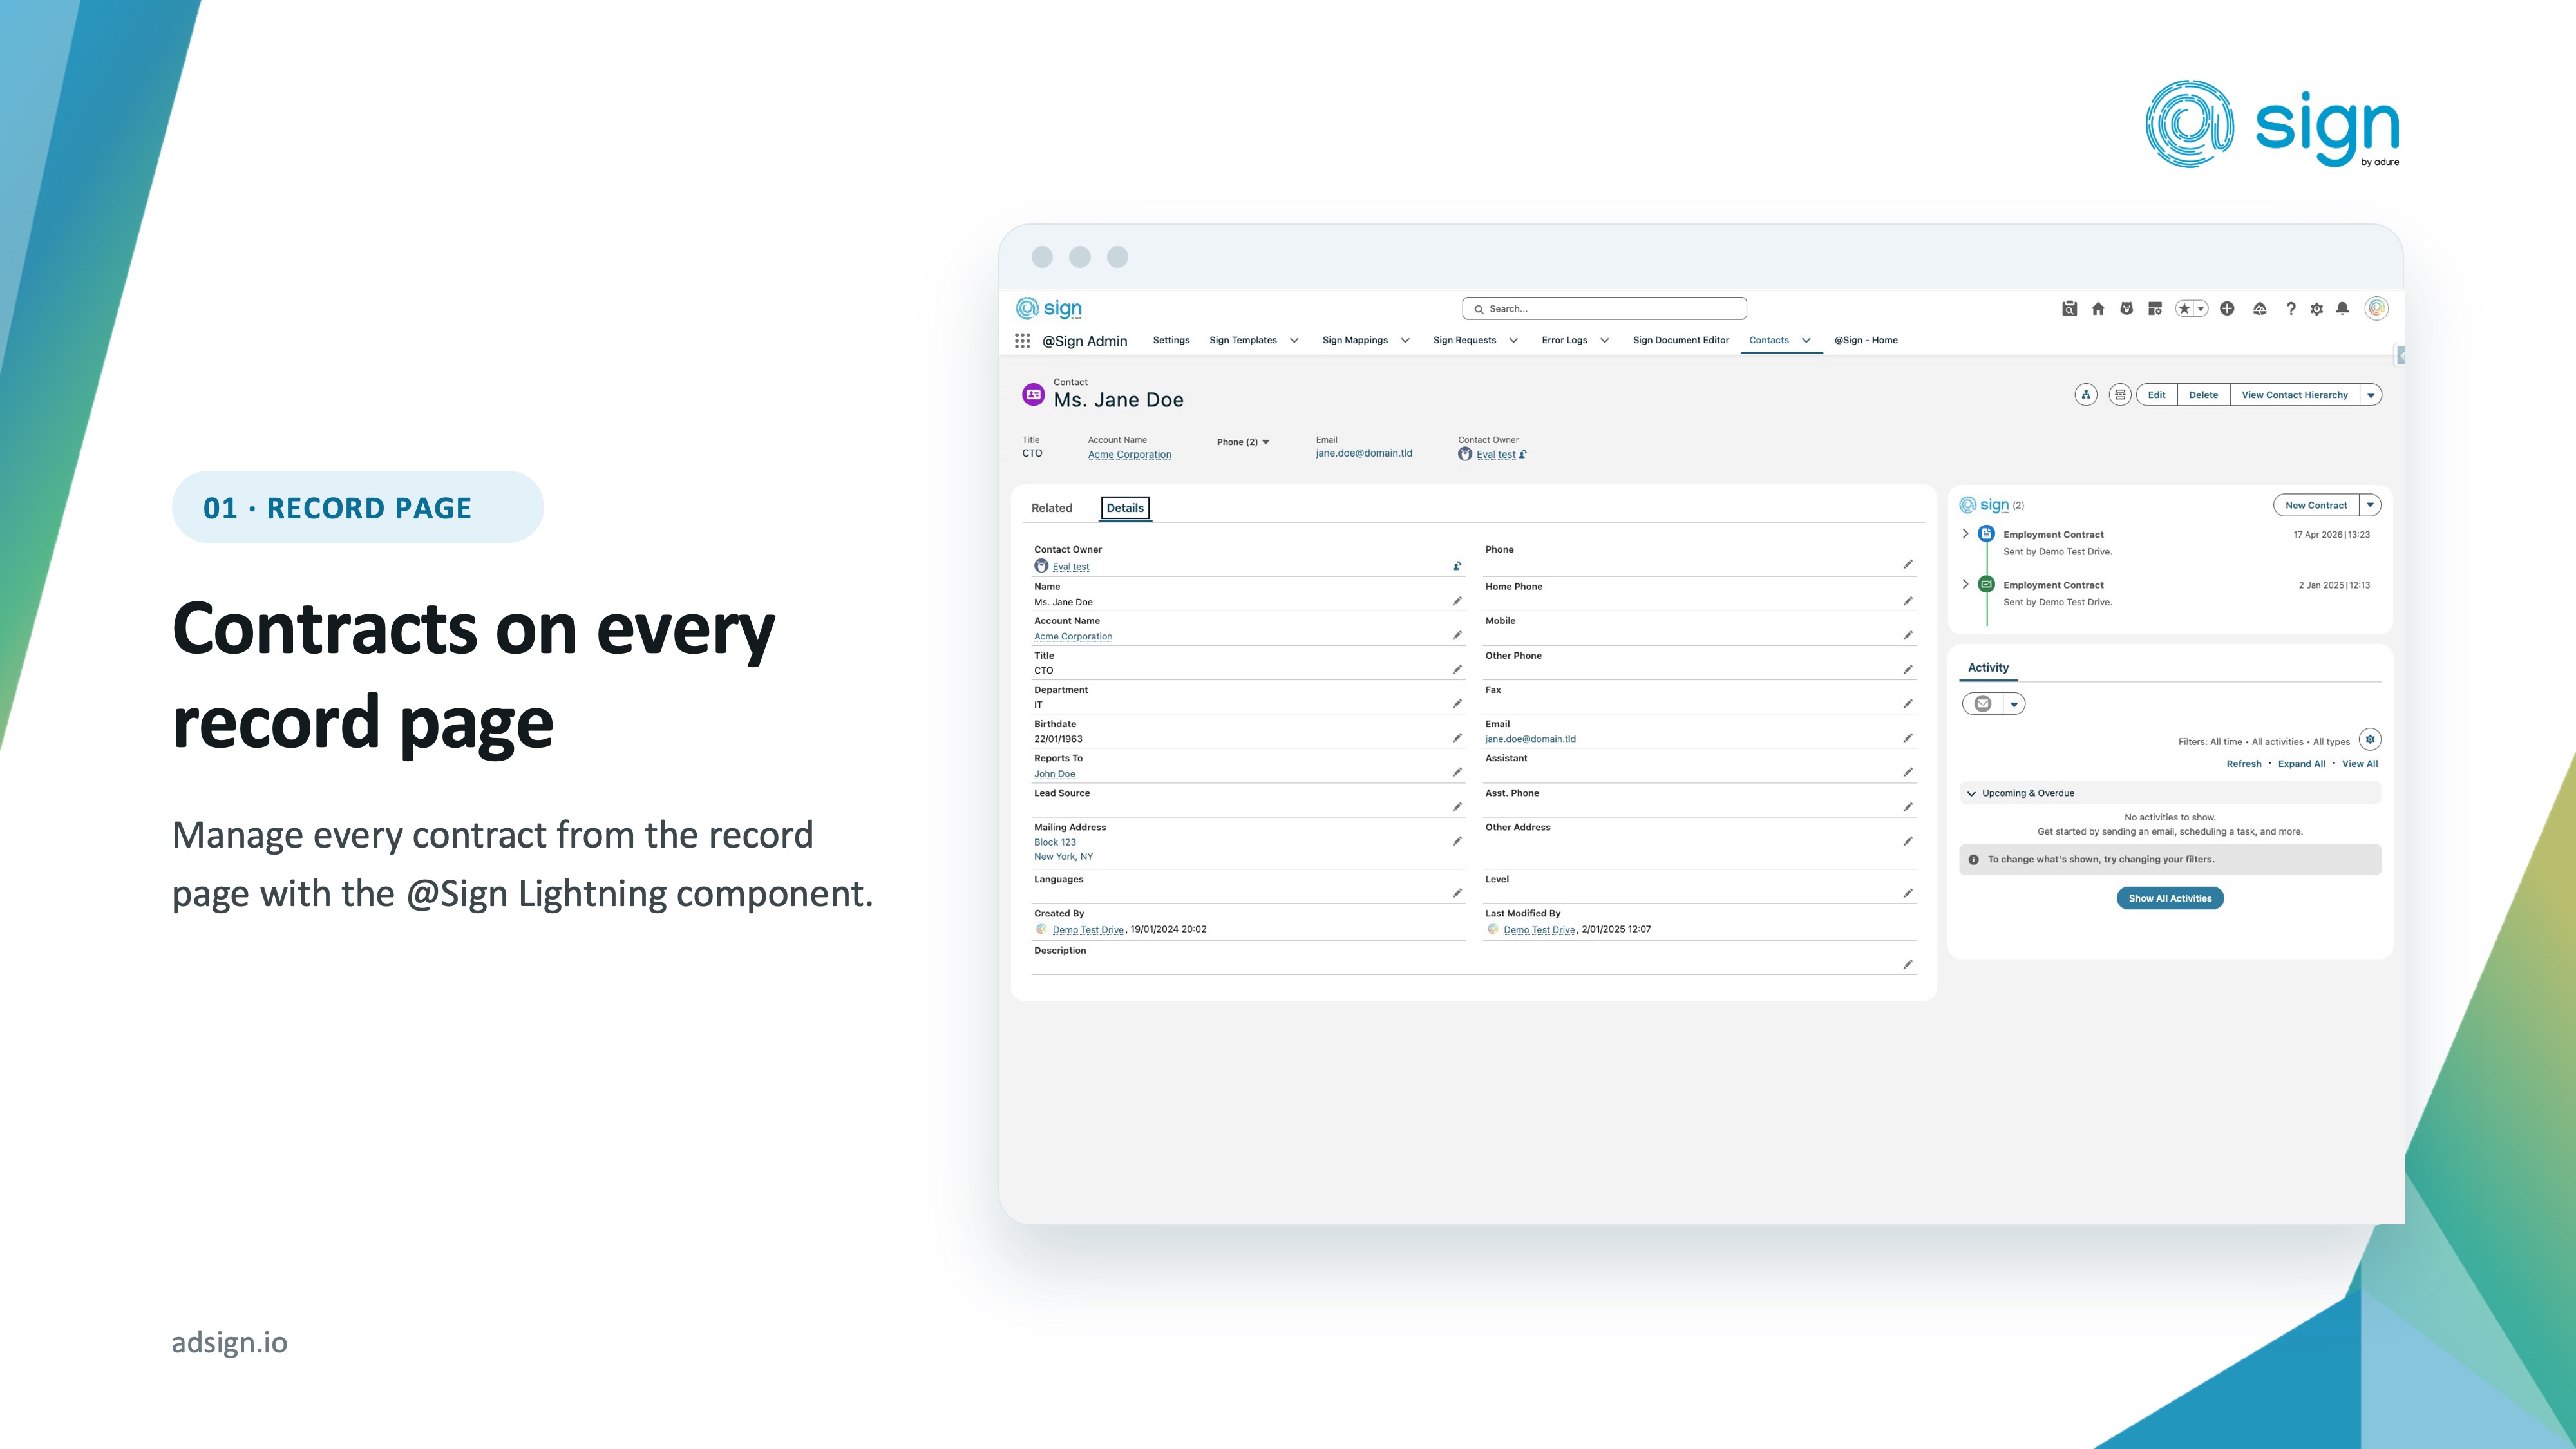Click the New Contract button
Image resolution: width=2576 pixels, height=1449 pixels.
2316,505
